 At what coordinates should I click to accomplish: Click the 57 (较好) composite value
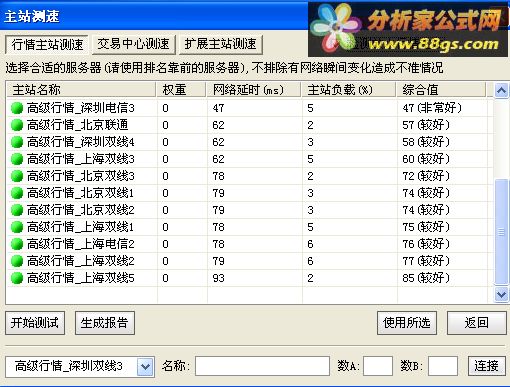point(426,125)
